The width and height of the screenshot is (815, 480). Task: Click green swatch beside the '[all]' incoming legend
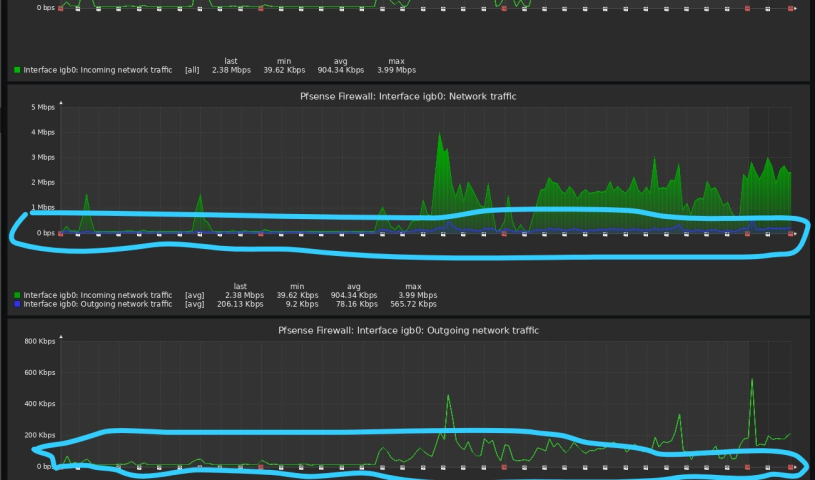click(17, 71)
